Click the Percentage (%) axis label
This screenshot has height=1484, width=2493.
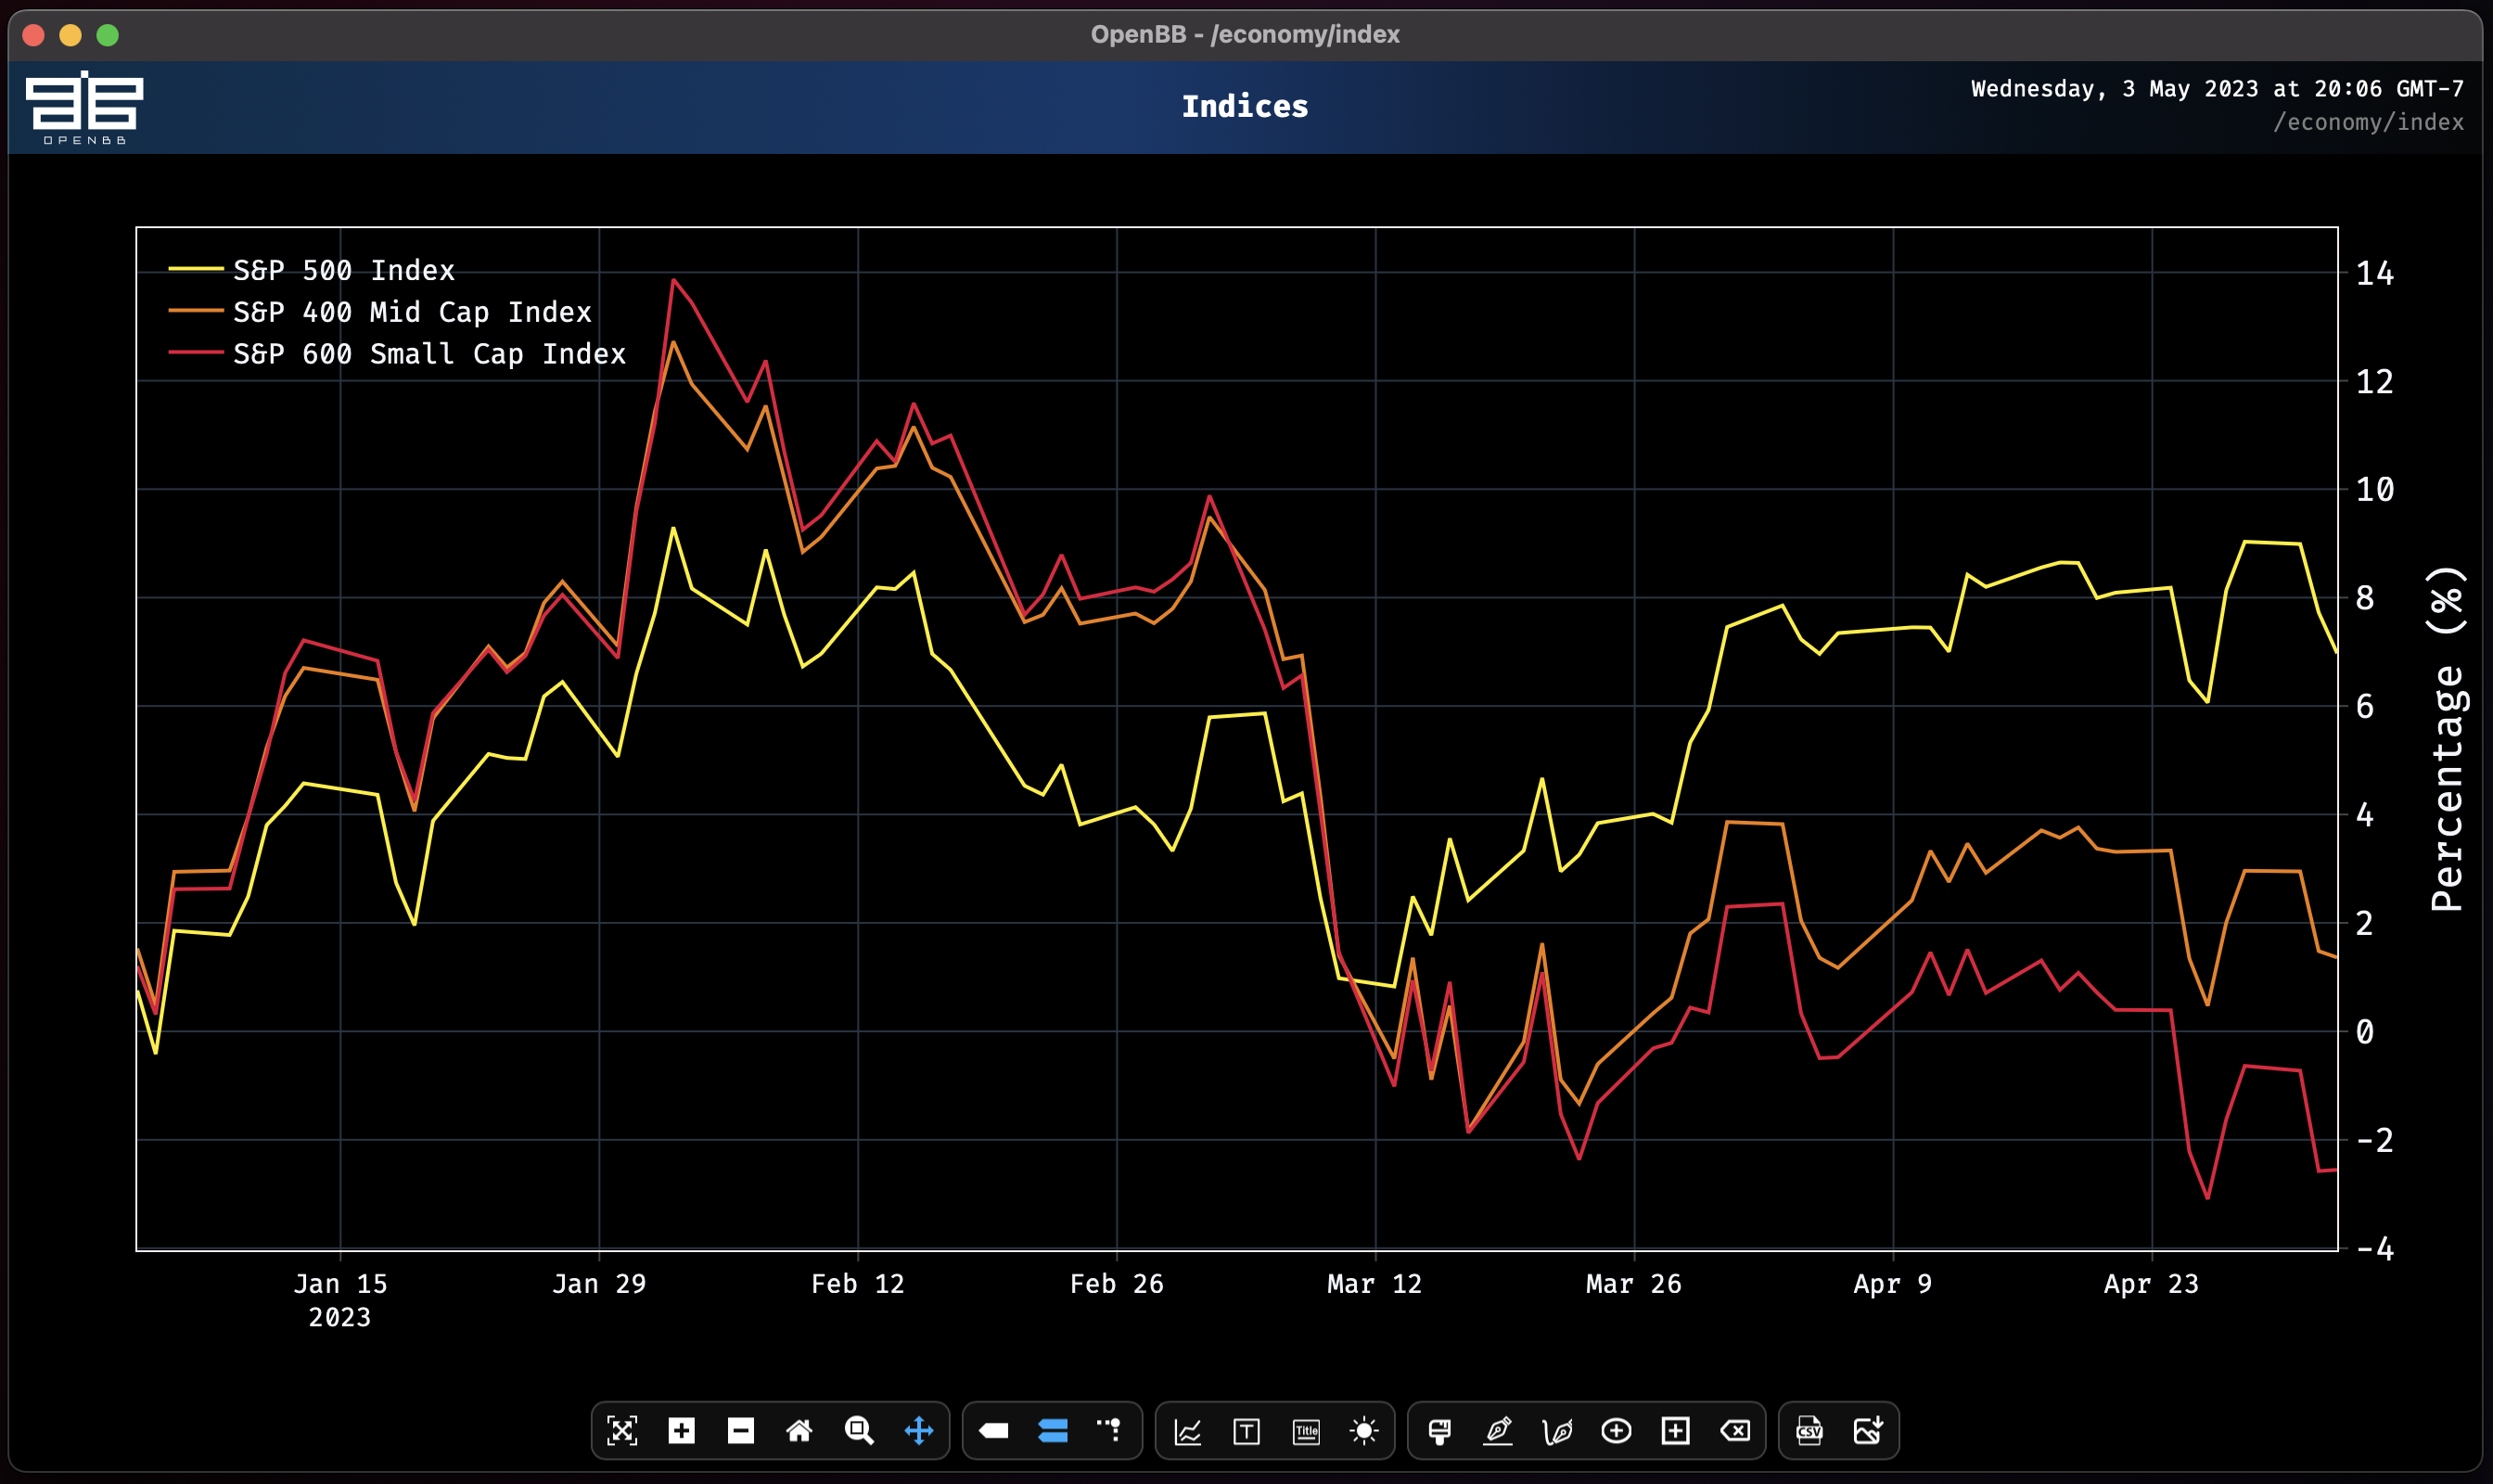tap(2446, 739)
